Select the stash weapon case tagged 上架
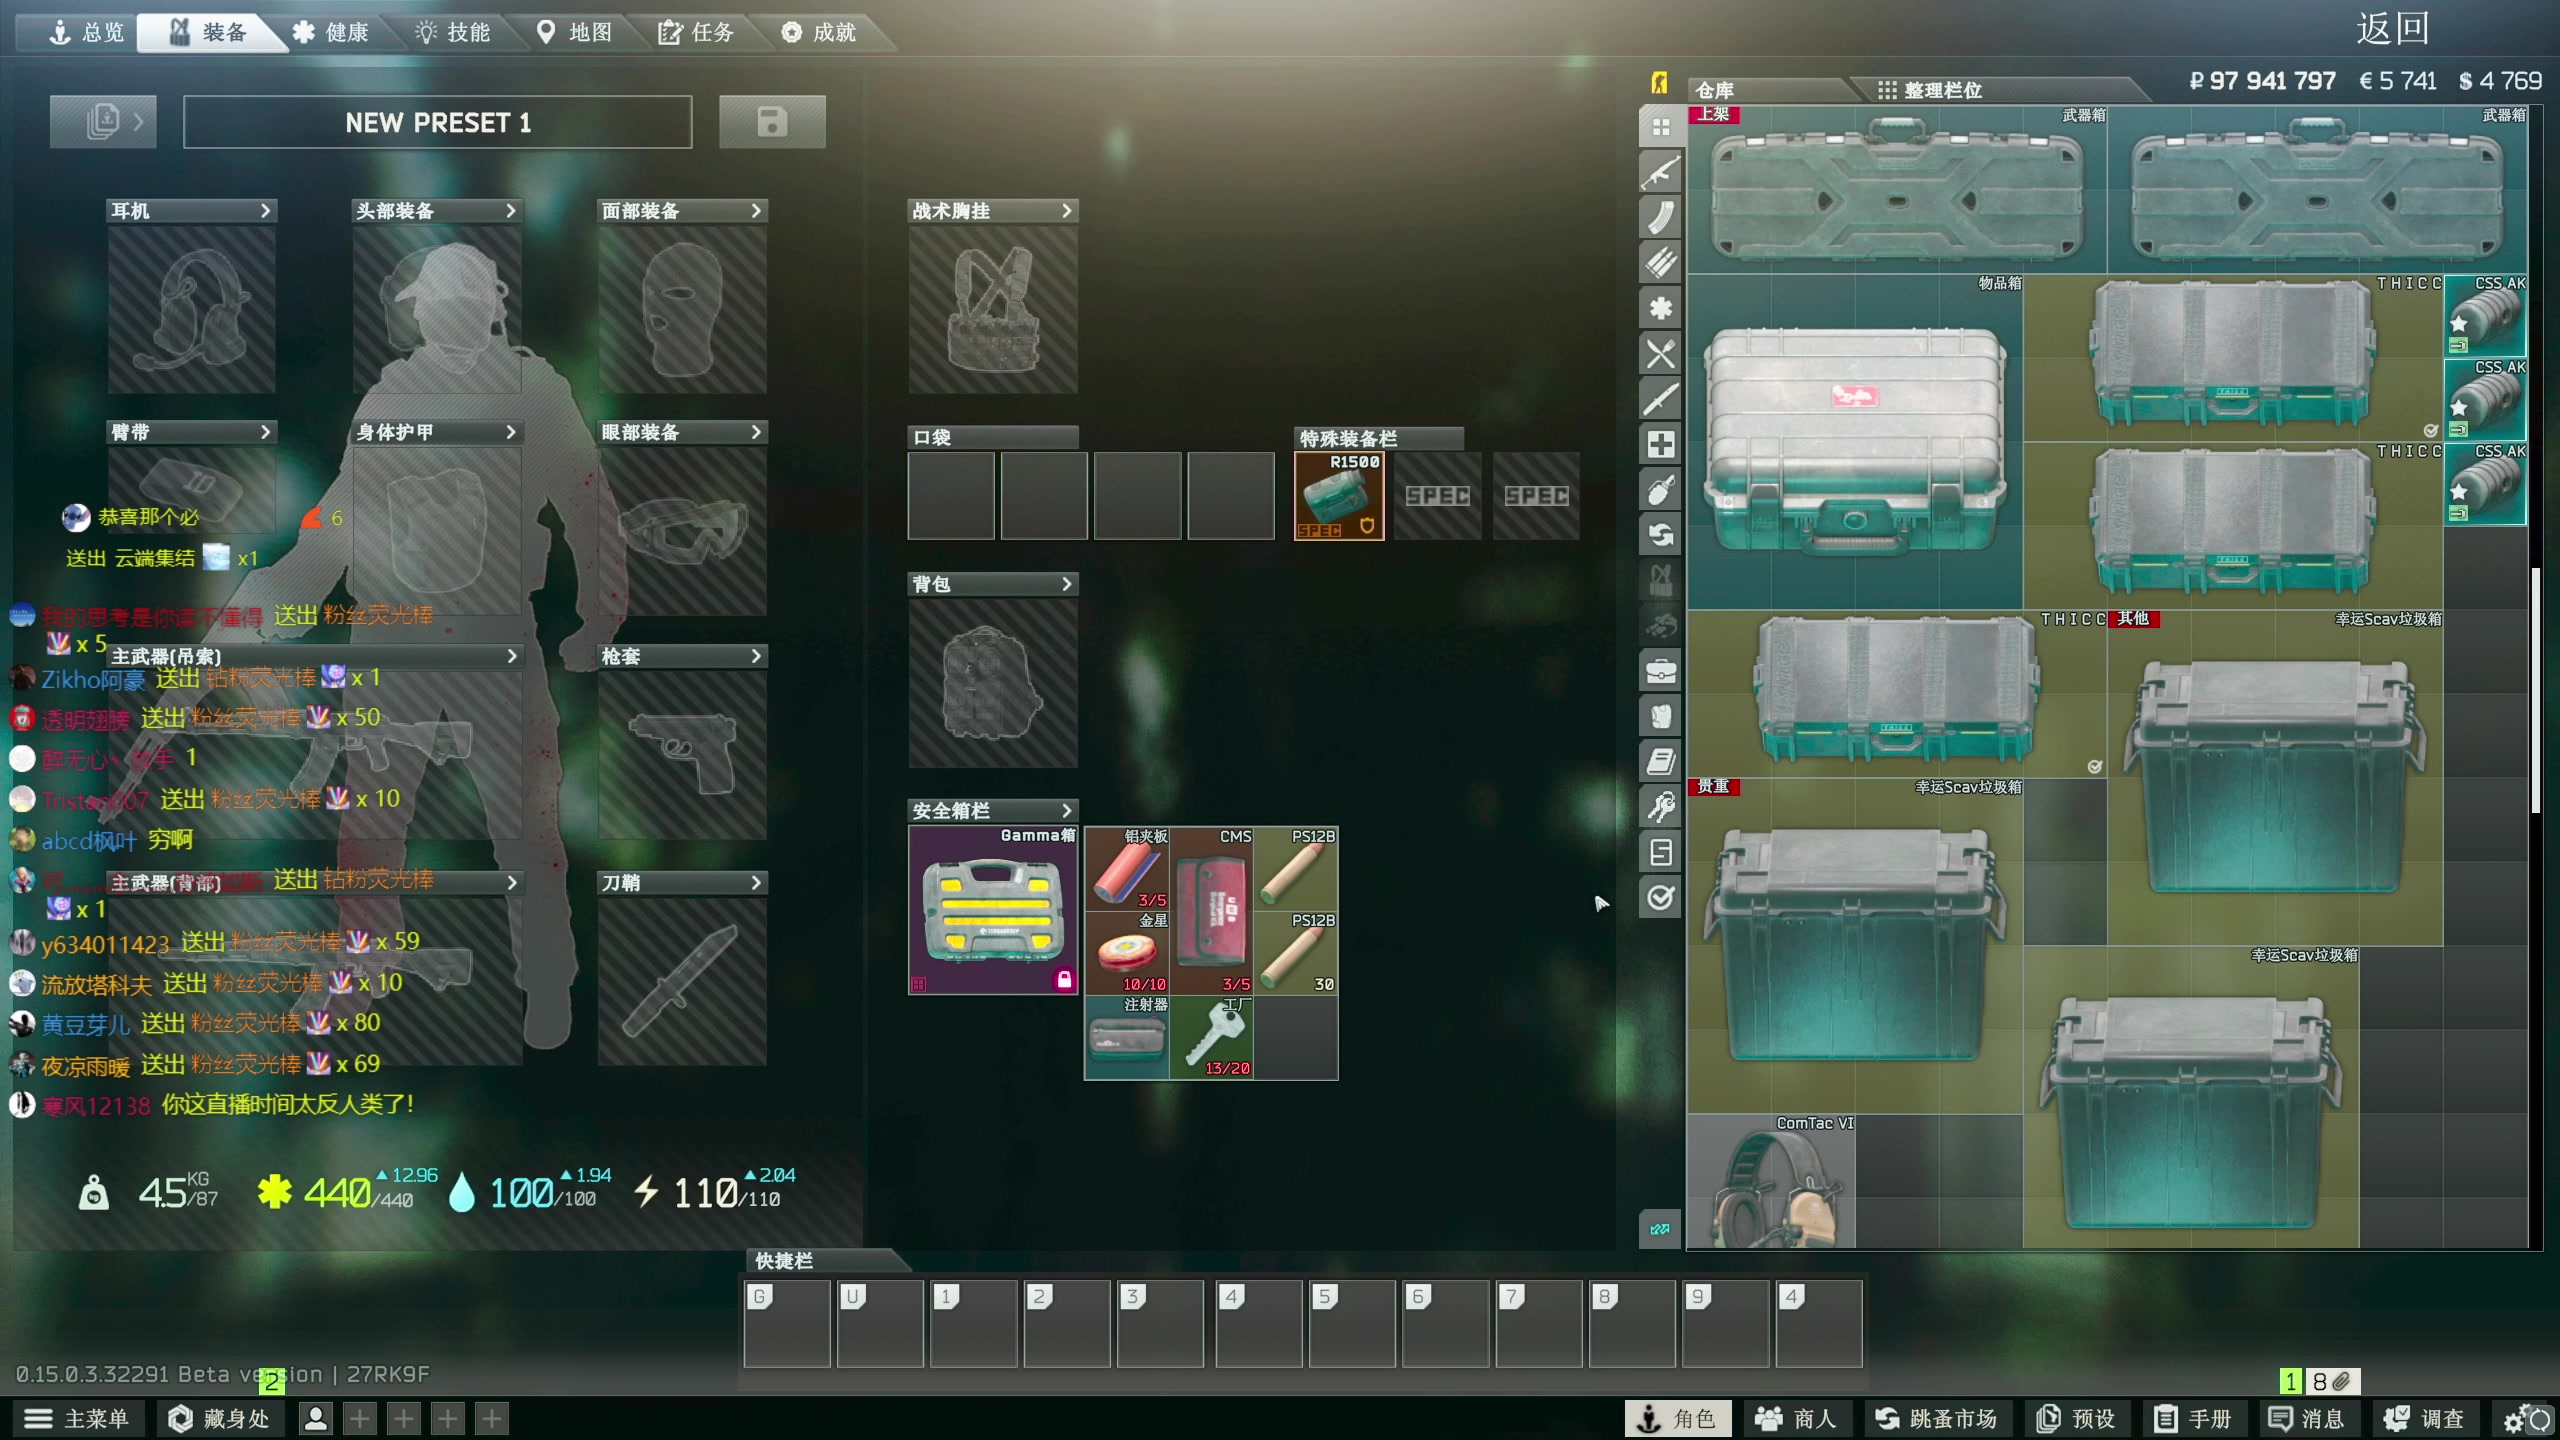Image resolution: width=2560 pixels, height=1440 pixels. (x=1897, y=190)
